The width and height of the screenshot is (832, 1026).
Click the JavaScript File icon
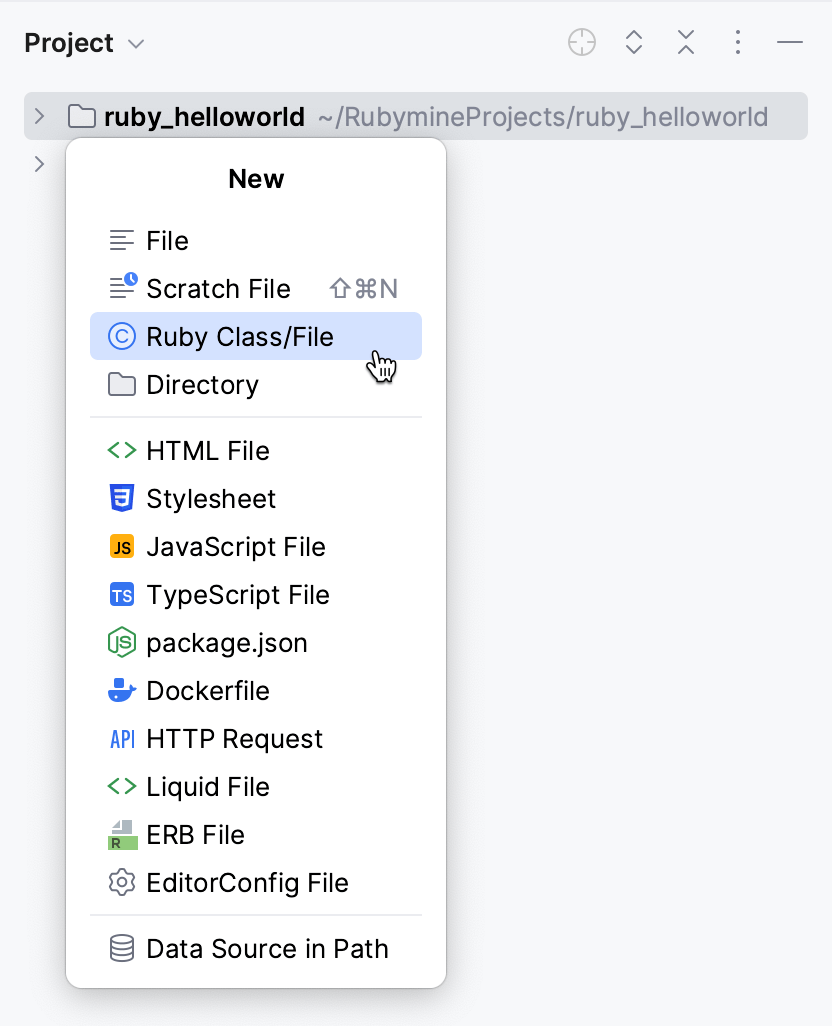(121, 547)
